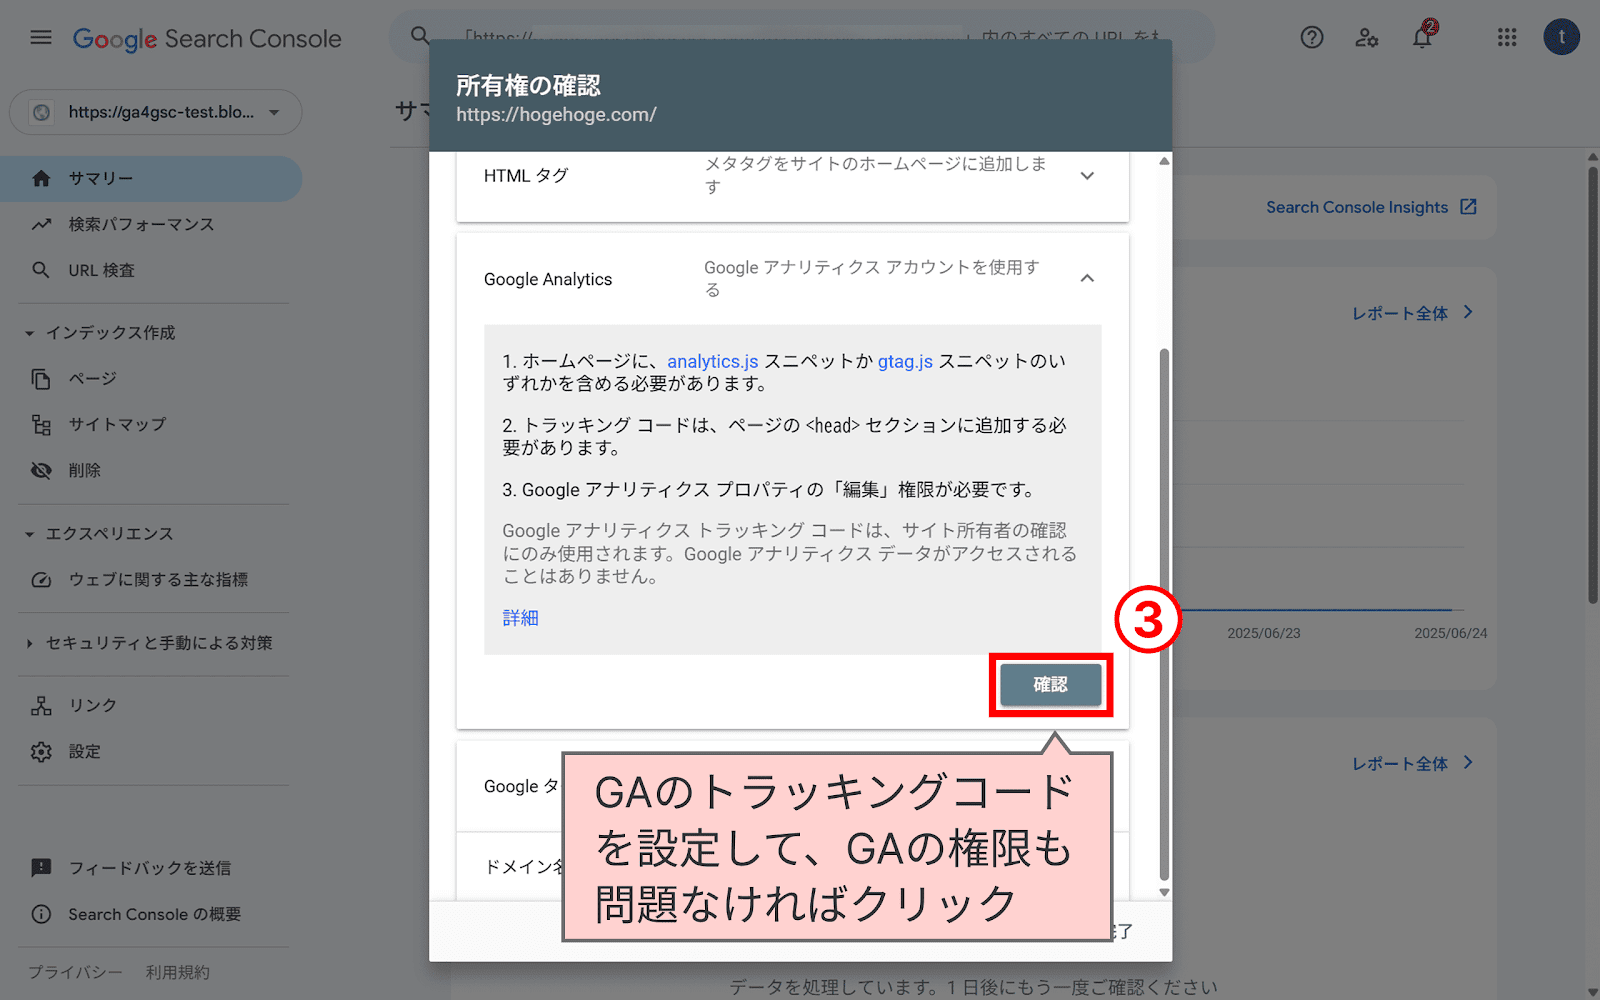Select 検索パフォーマンス in the sidebar
The width and height of the screenshot is (1600, 1000).
pos(140,224)
